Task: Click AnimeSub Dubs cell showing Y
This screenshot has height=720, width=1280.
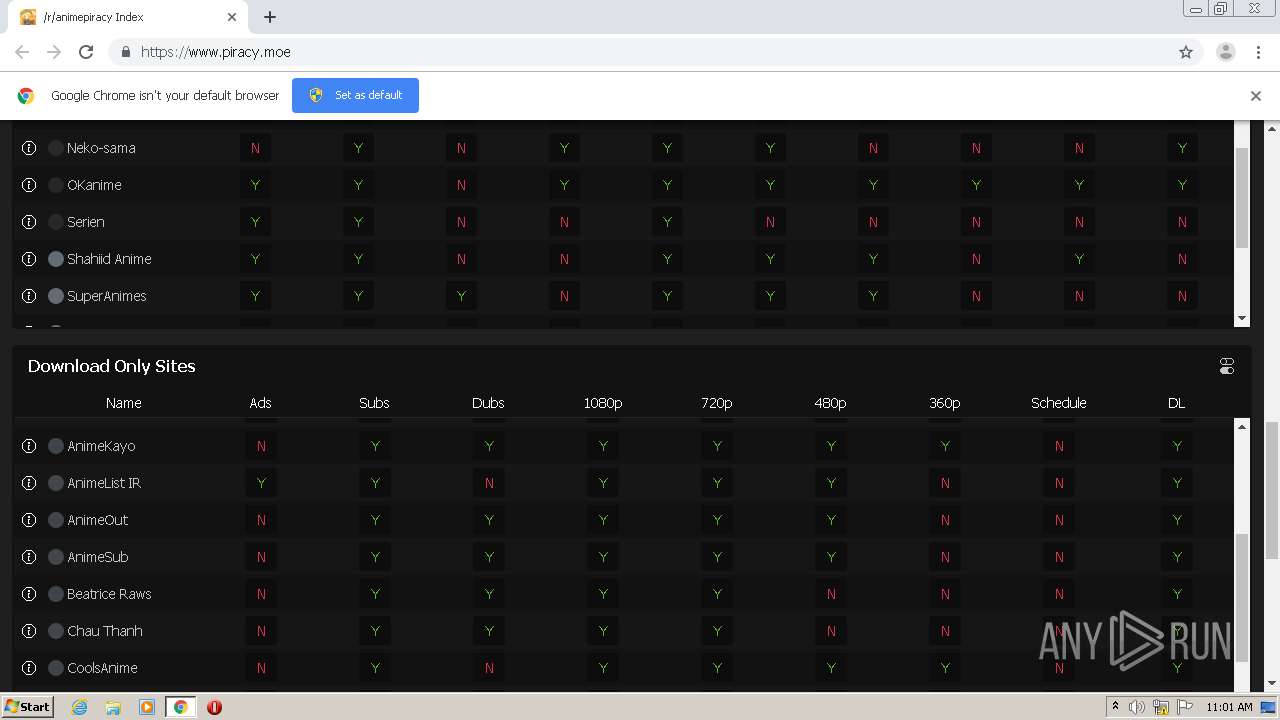Action: coord(489,557)
